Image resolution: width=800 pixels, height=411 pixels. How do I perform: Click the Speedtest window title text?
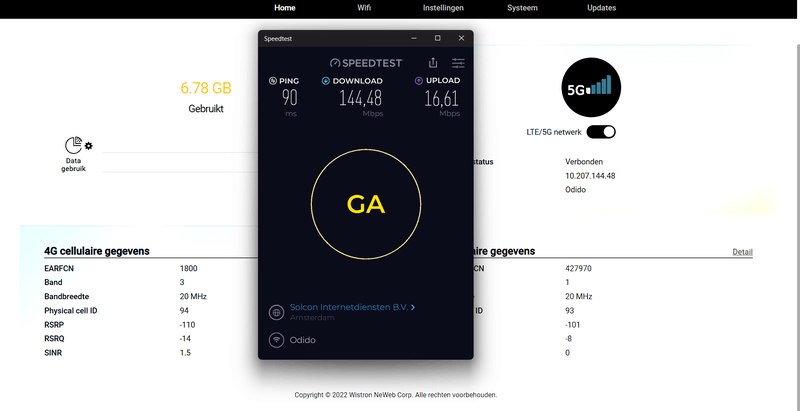(x=278, y=39)
